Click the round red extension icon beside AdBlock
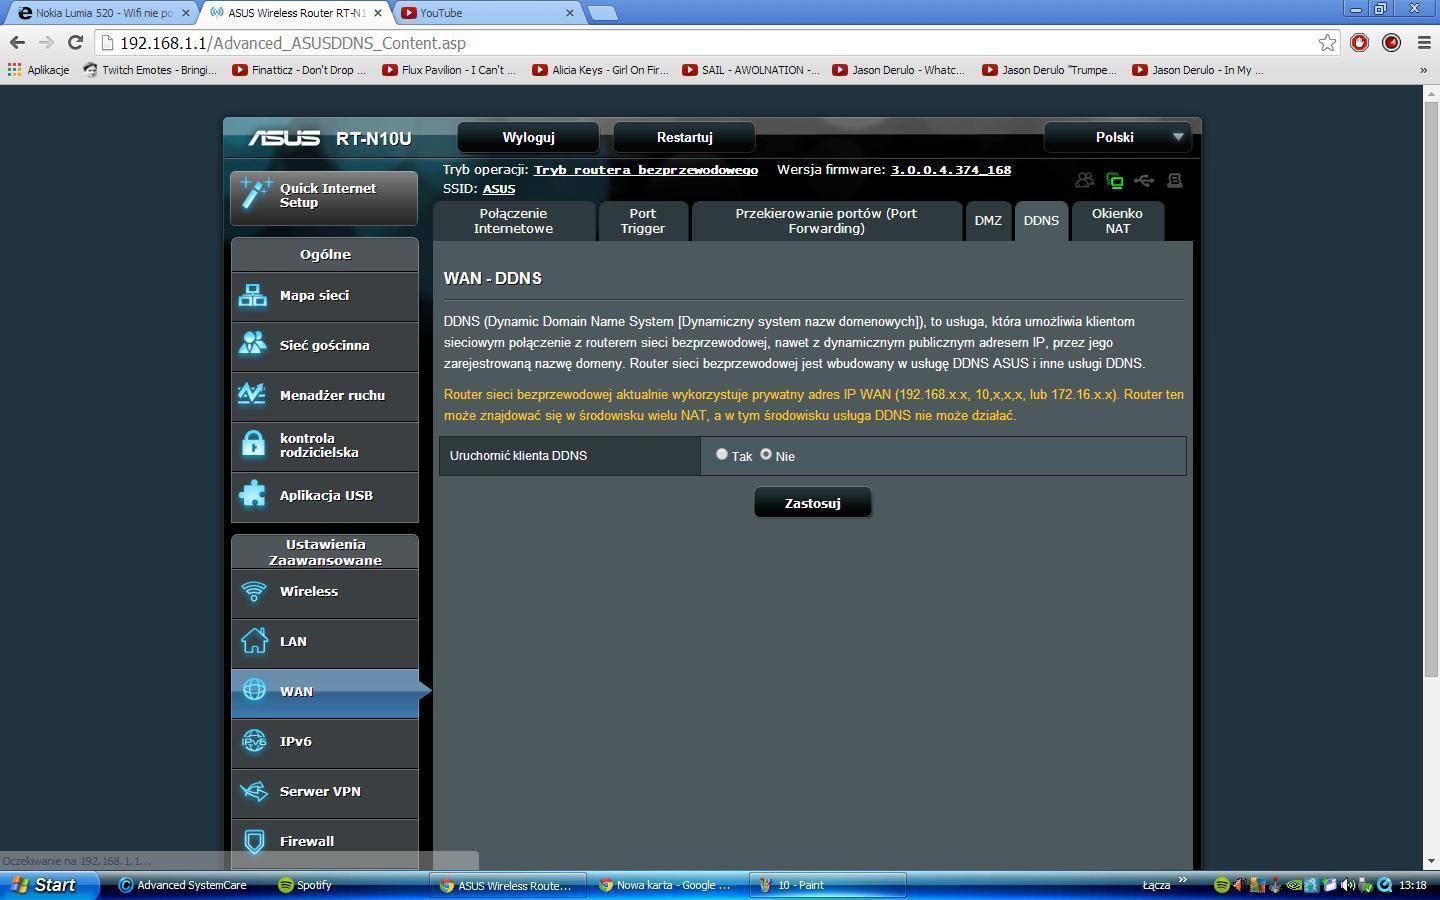Screen dimensions: 1440x900 click(x=1391, y=42)
